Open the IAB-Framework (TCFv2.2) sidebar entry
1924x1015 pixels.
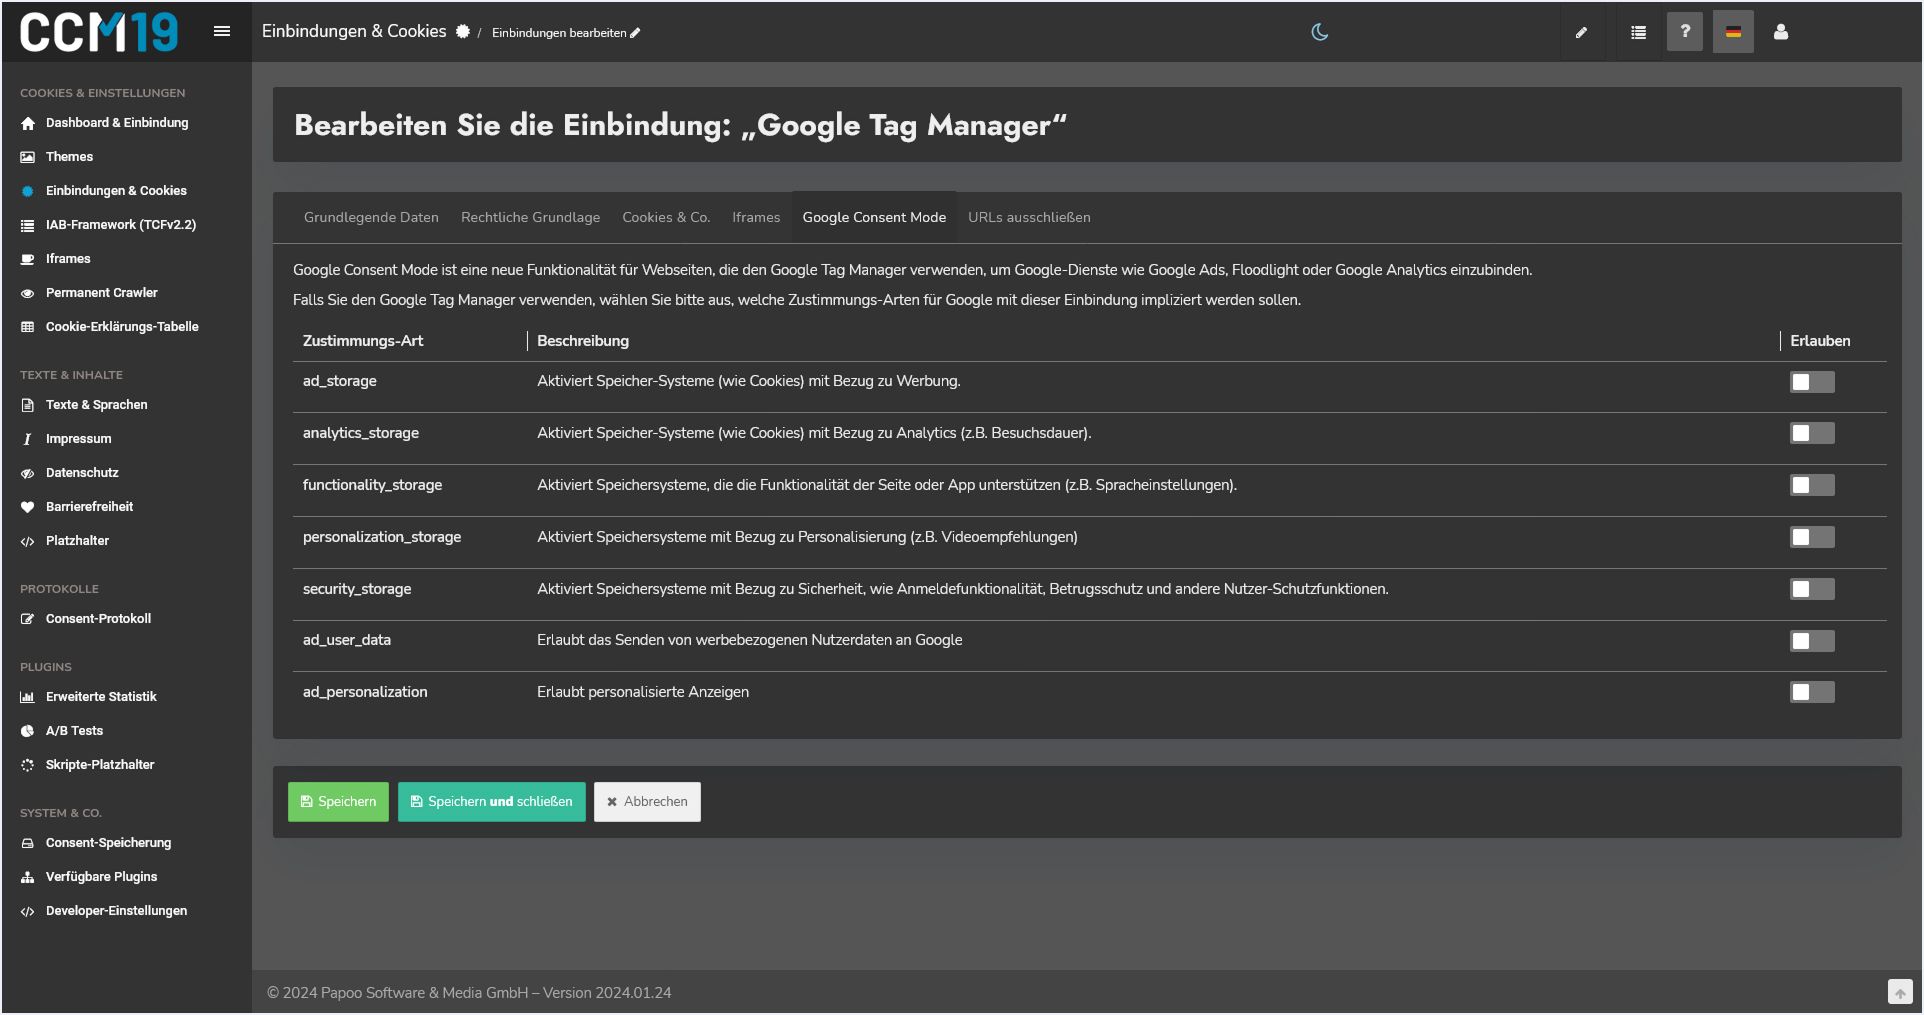tap(119, 224)
